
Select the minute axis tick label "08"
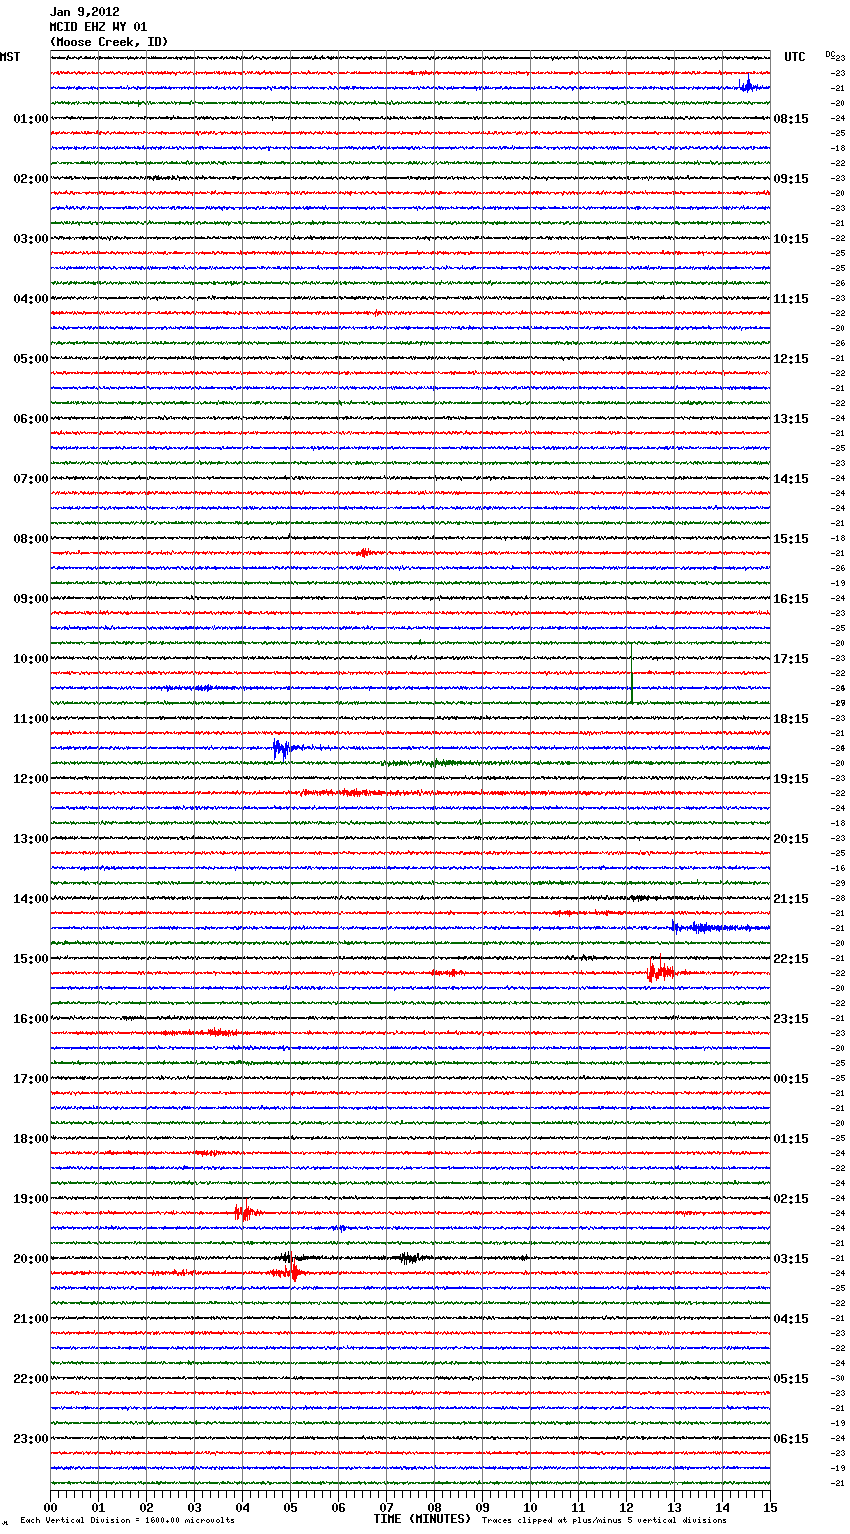pos(434,1507)
